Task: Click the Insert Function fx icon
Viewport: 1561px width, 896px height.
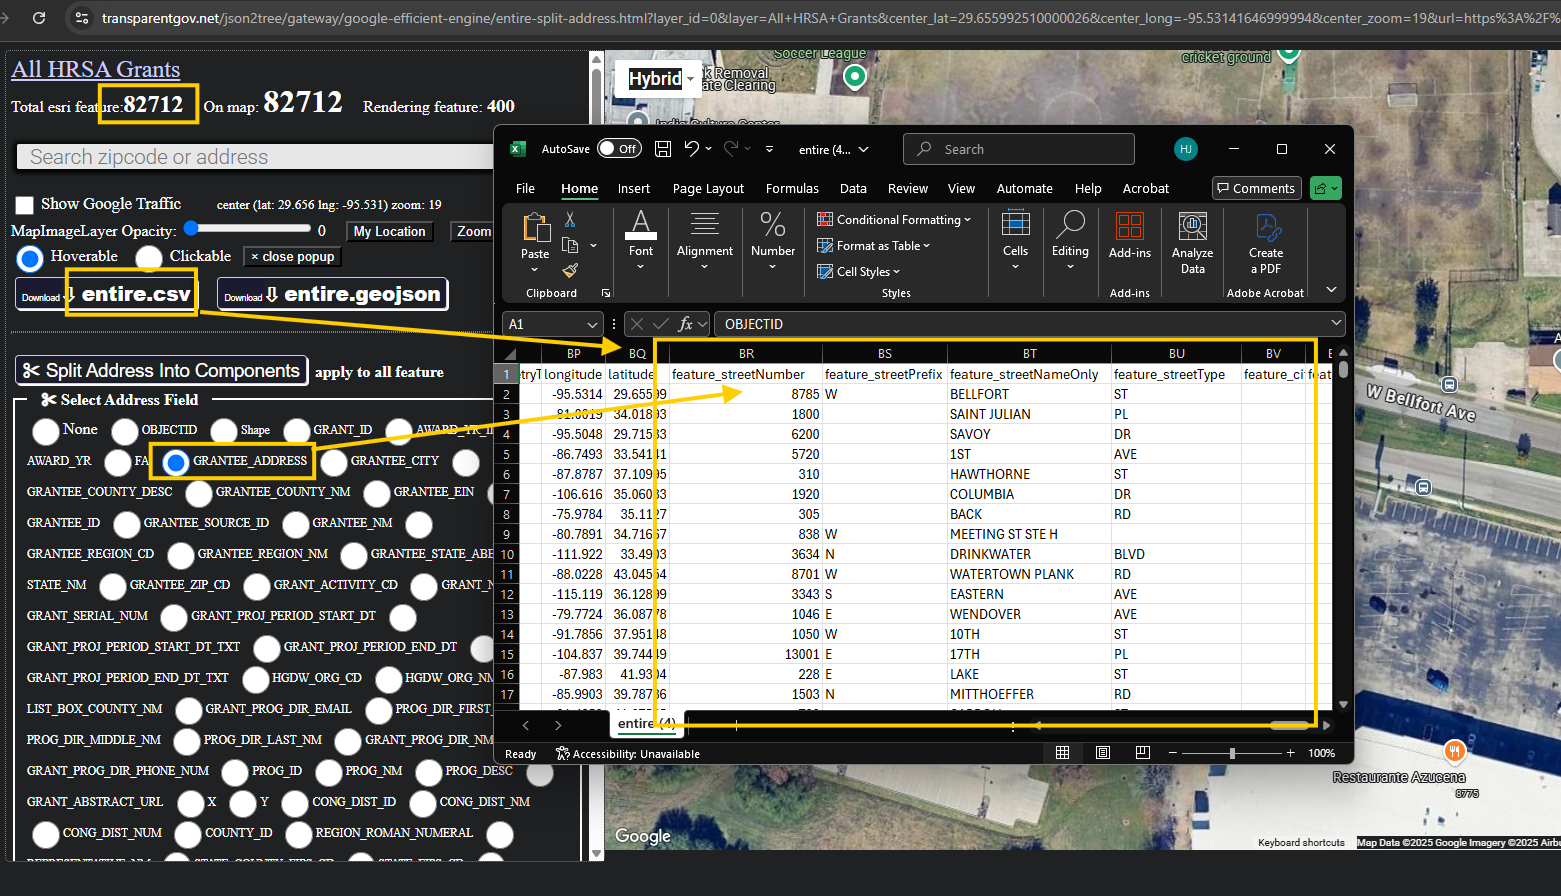Action: pyautogui.click(x=685, y=324)
